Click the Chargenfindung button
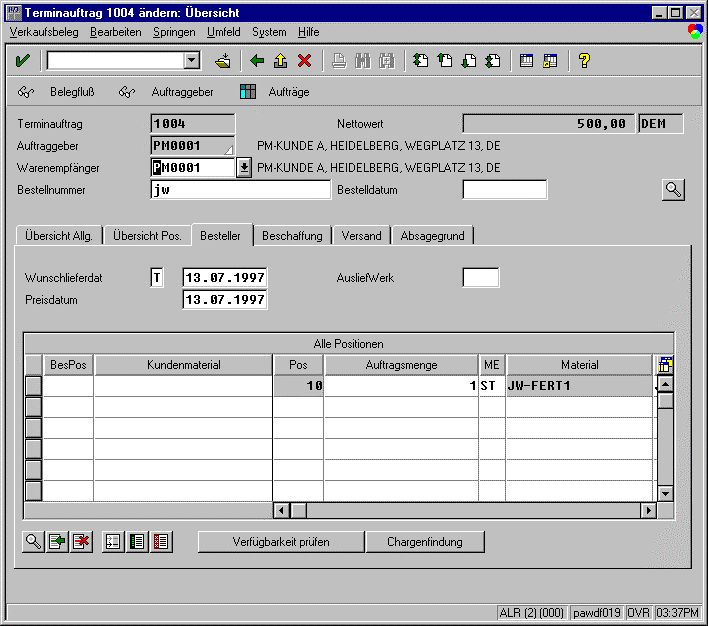The height and width of the screenshot is (626, 708). (425, 542)
